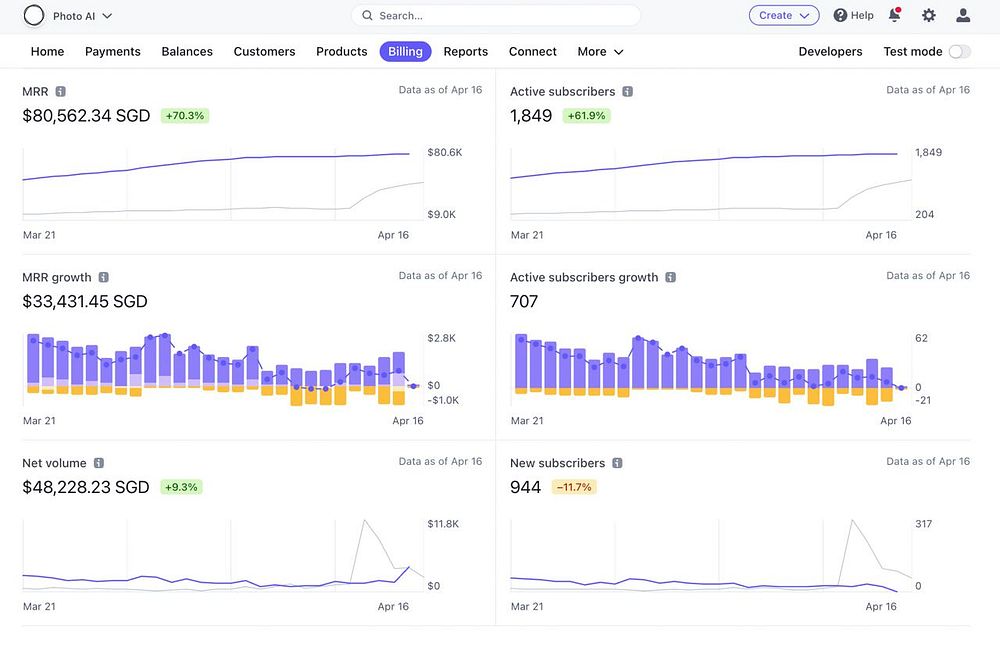Click the +70.3% MRR change badge

(185, 115)
